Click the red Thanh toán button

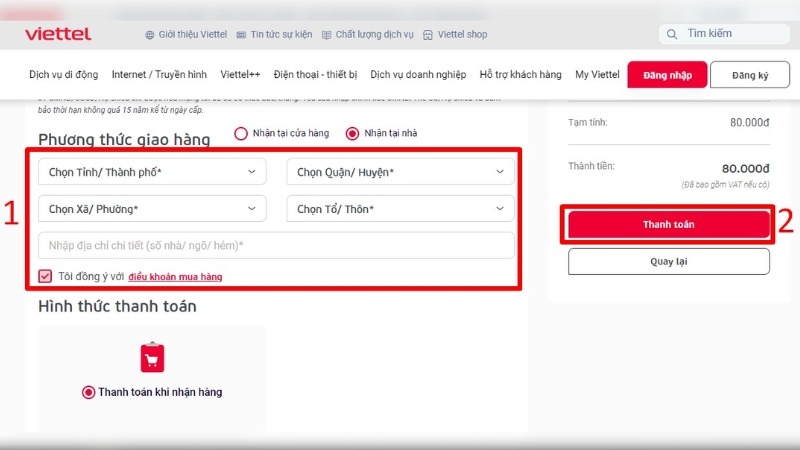point(669,224)
